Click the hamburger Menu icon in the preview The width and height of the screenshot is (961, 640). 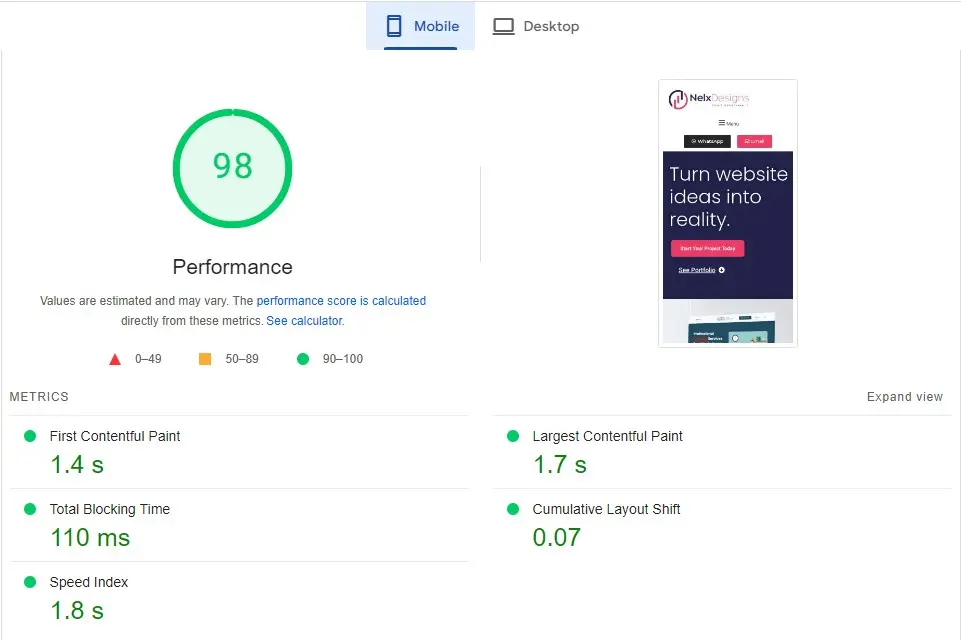pos(722,122)
